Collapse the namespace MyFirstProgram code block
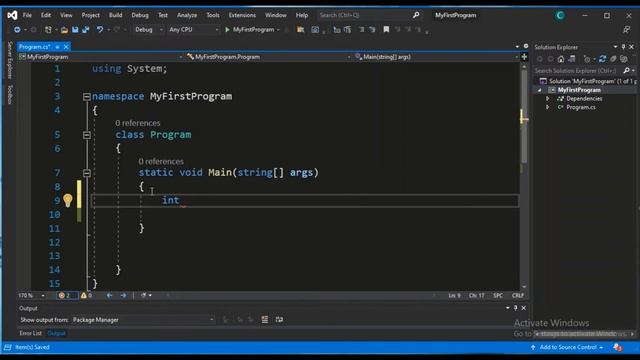The height and width of the screenshot is (360, 640). coord(87,97)
